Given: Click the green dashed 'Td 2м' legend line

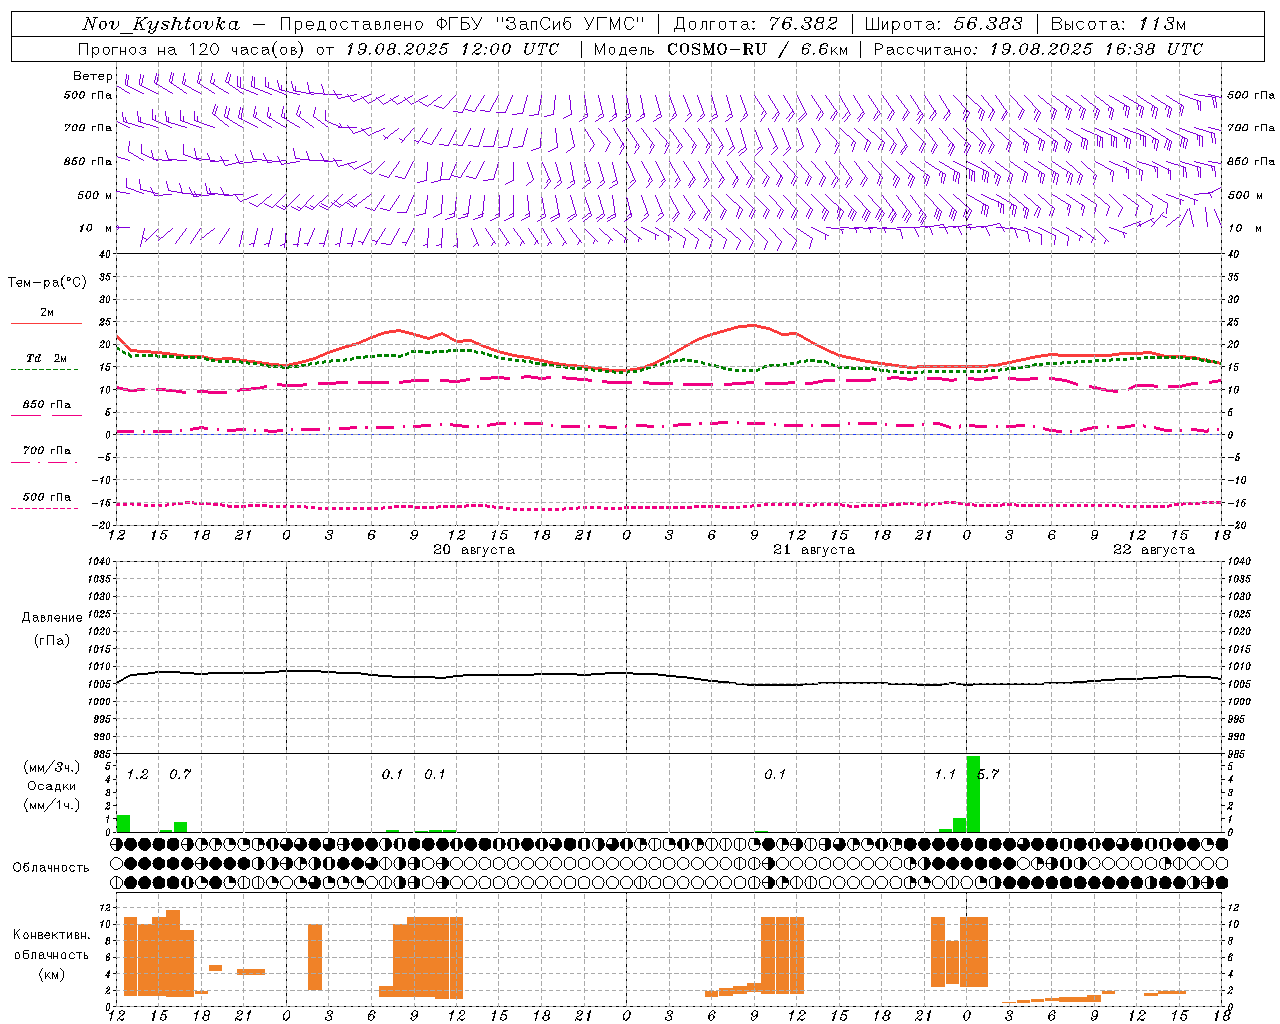Looking at the screenshot, I should click(44, 369).
